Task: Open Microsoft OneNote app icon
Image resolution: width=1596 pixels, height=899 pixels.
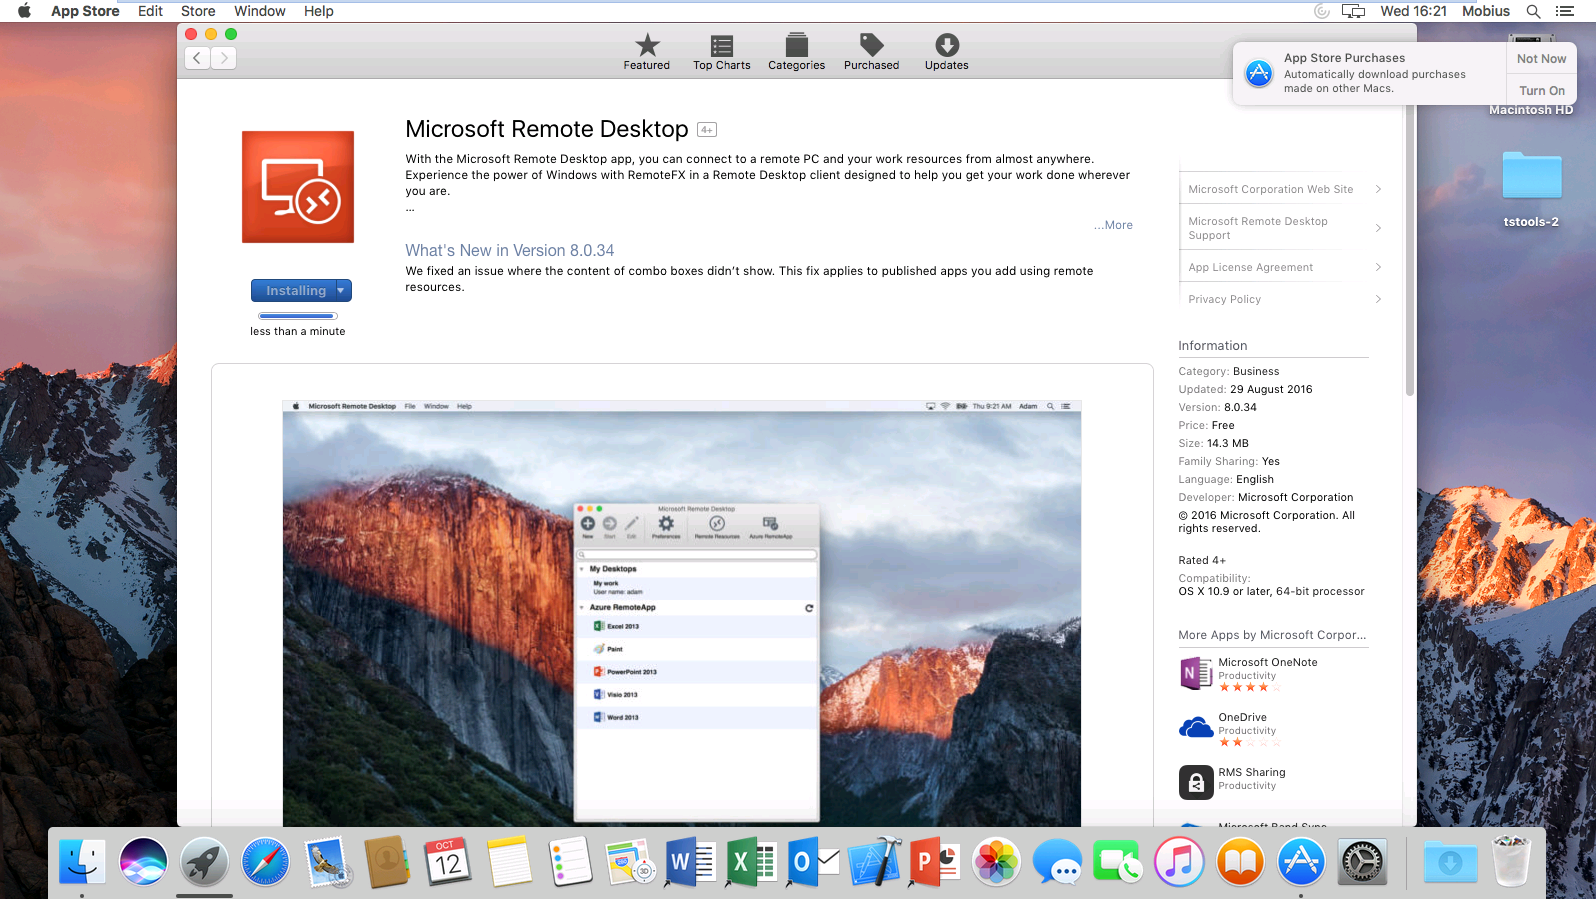Action: [x=1196, y=674]
